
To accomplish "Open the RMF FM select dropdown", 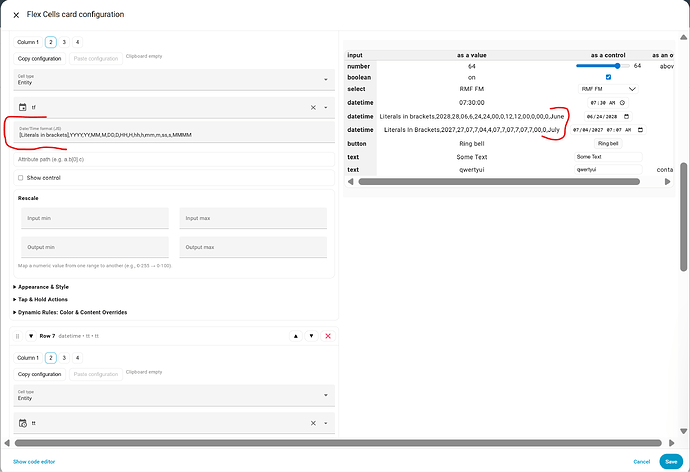I will [x=608, y=89].
